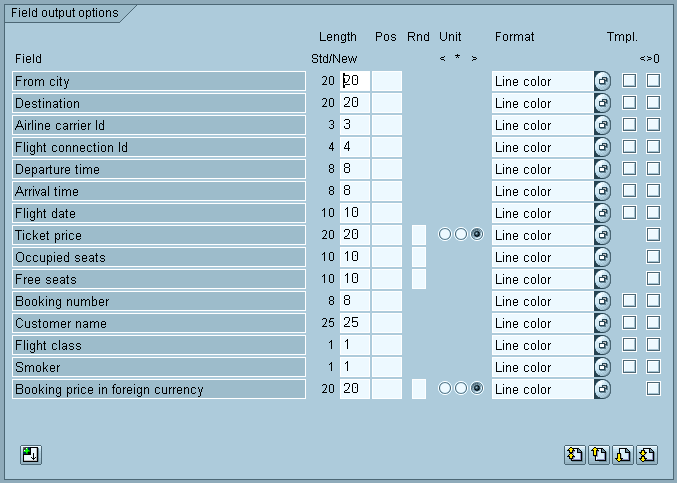Open format selection icon for From city
The image size is (677, 483).
pyautogui.click(x=602, y=81)
